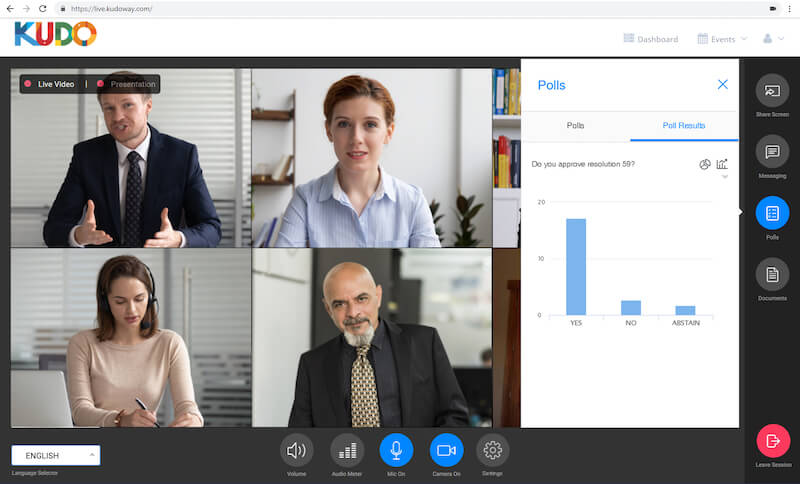Click the Leave Session button
Screen dimensions: 800x484
click(x=773, y=441)
